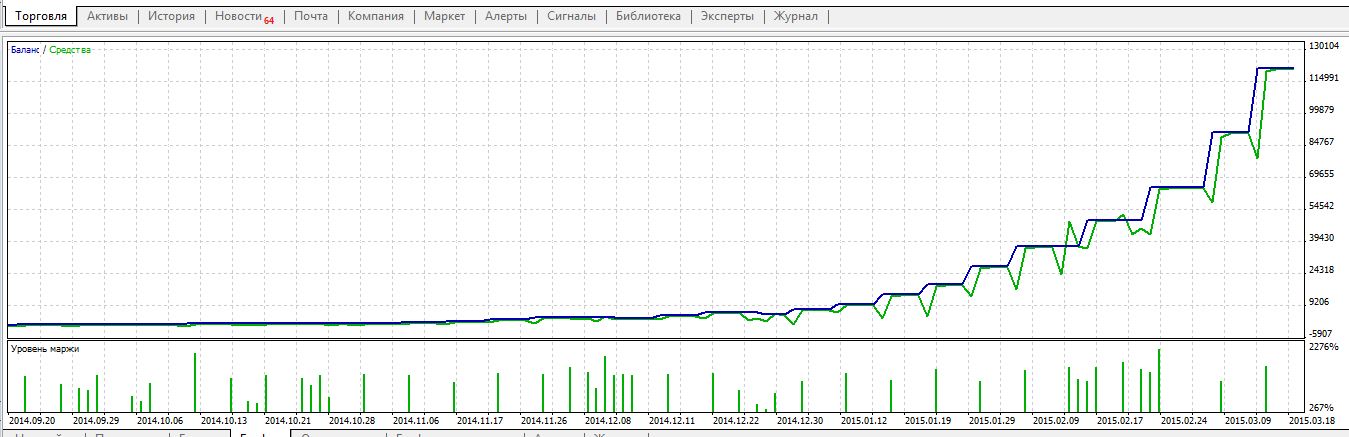1349x437 pixels.
Task: Click the 2015.02.09 date label
Action: [x=1056, y=421]
